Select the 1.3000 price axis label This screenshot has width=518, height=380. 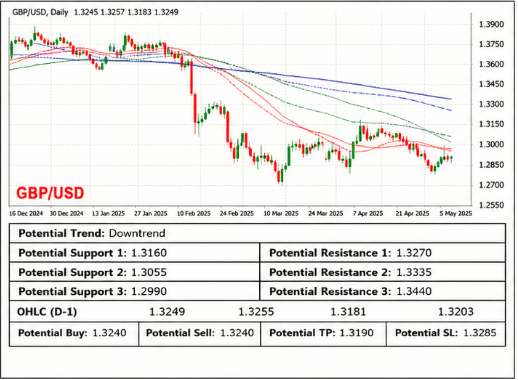(491, 145)
